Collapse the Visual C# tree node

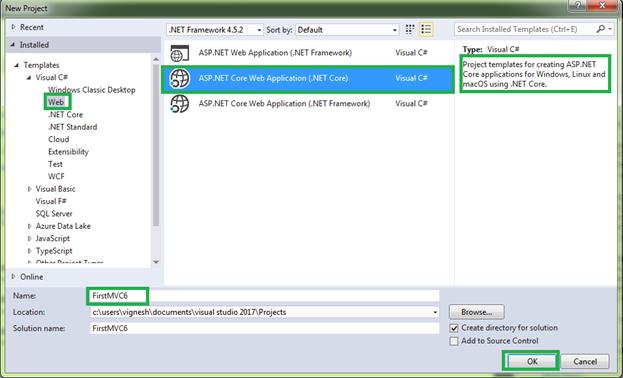click(29, 78)
